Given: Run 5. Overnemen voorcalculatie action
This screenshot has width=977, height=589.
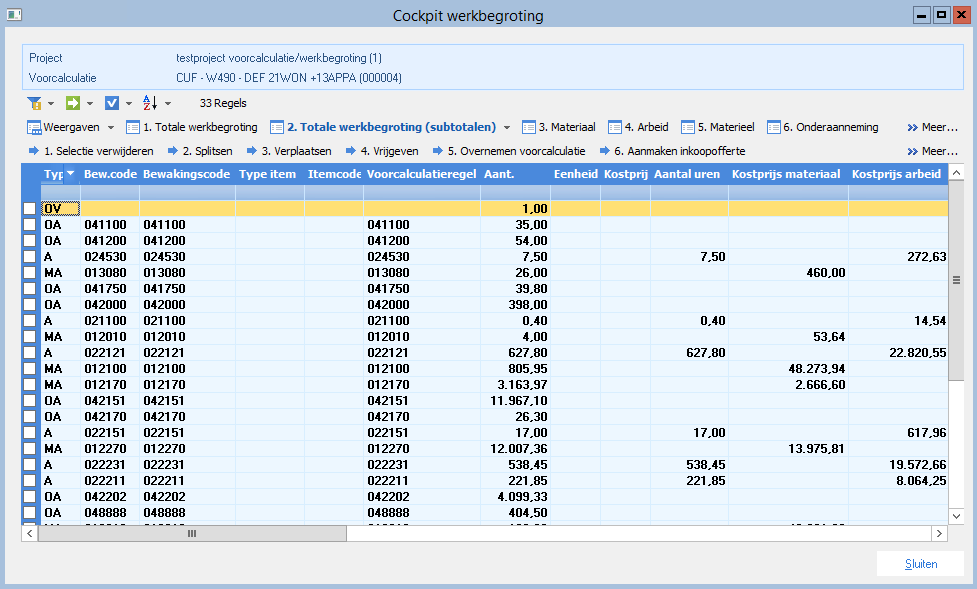Looking at the screenshot, I should point(517,151).
